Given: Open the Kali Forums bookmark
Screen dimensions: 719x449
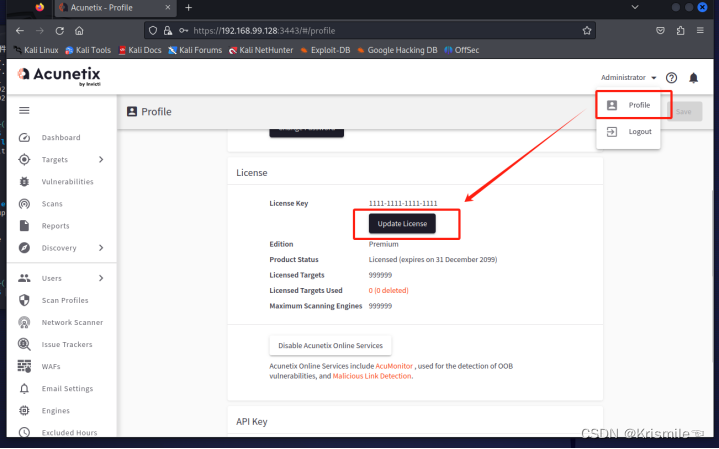Looking at the screenshot, I should 195,50.
